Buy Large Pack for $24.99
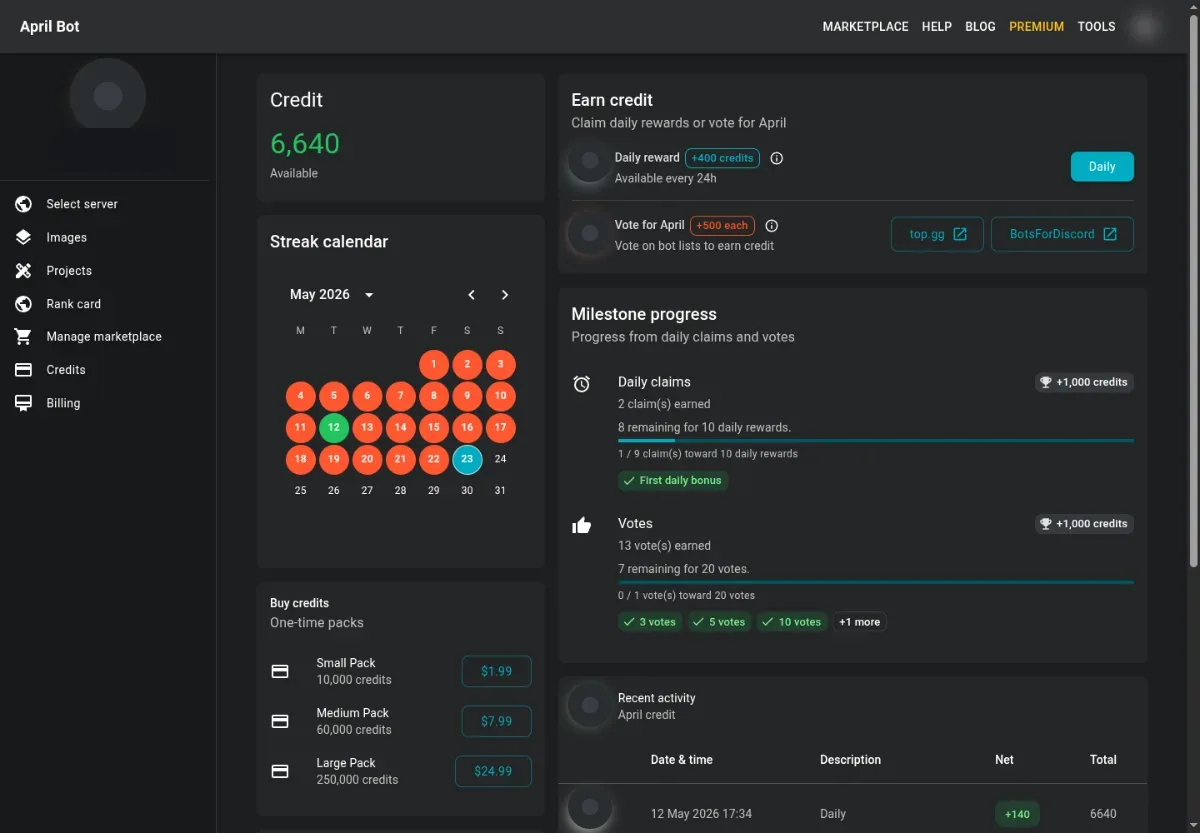Screen dimensions: 1200x833 [493, 771]
